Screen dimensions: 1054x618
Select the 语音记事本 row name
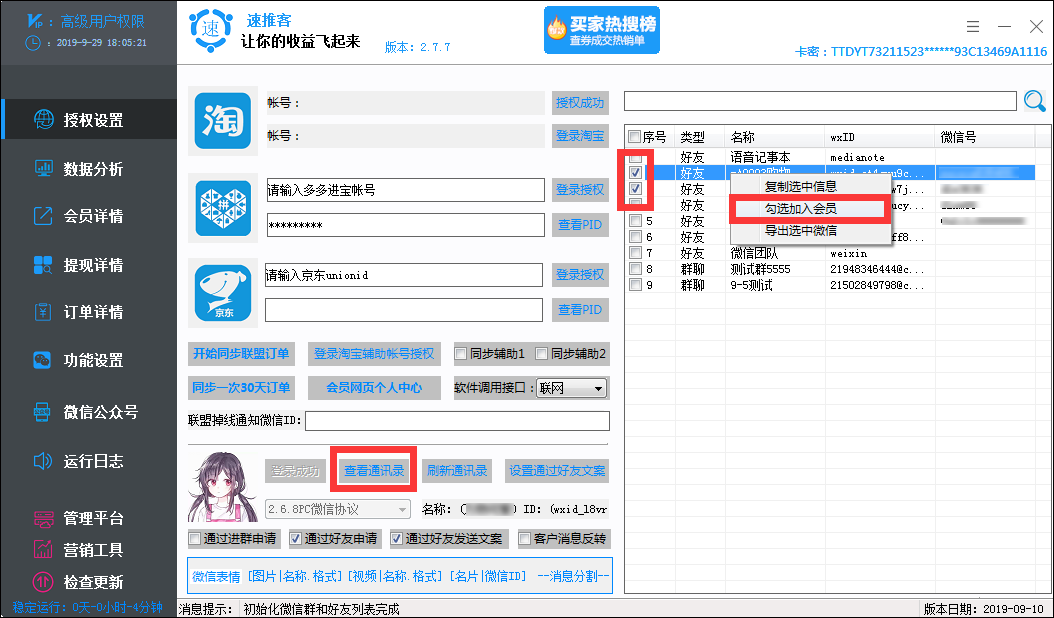(760, 157)
